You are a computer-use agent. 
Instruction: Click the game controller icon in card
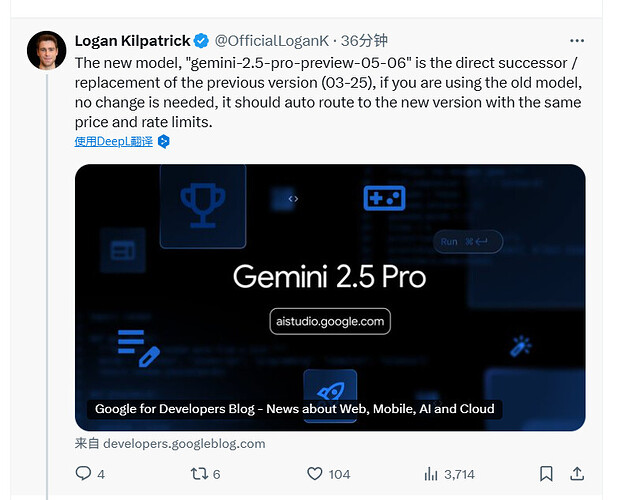pos(384,198)
